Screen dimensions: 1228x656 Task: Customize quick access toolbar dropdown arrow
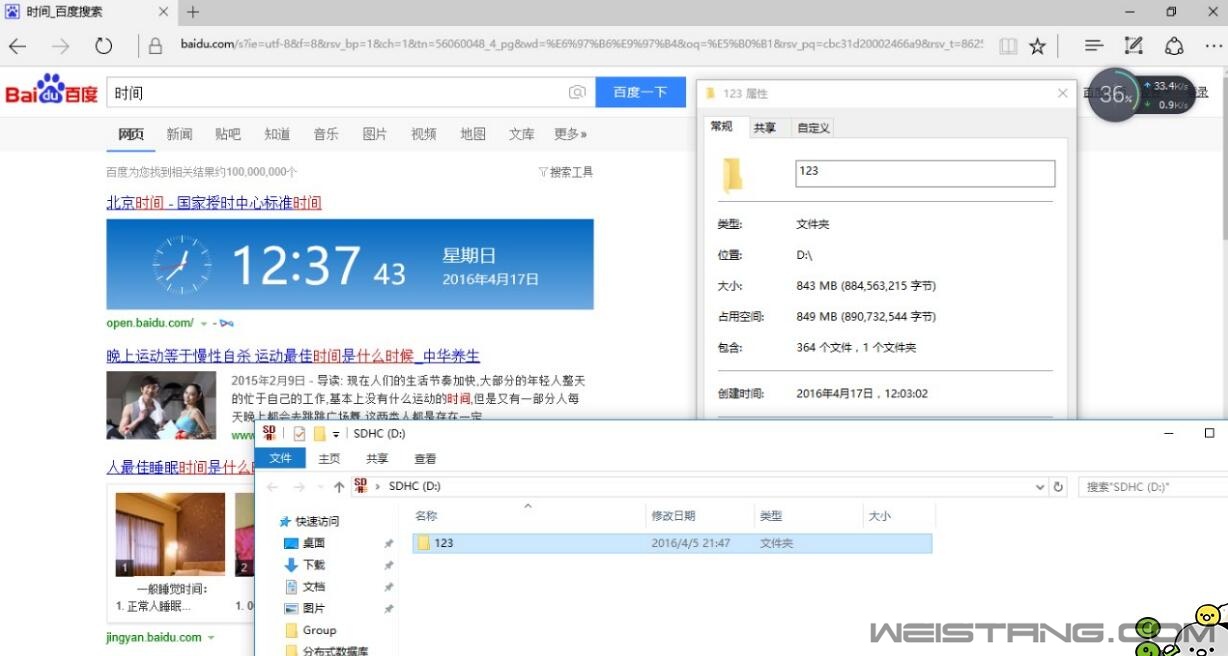pos(336,434)
